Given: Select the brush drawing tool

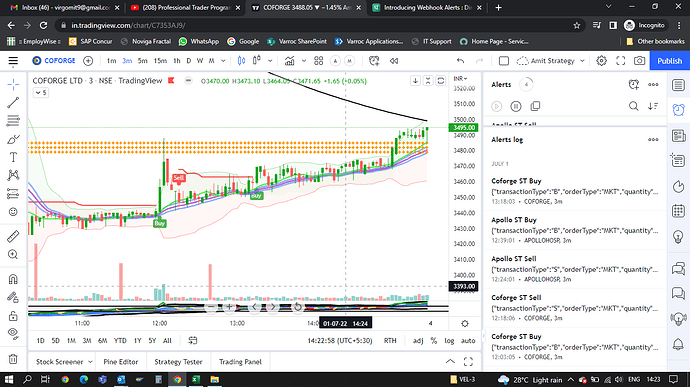Looking at the screenshot, I should [13, 139].
